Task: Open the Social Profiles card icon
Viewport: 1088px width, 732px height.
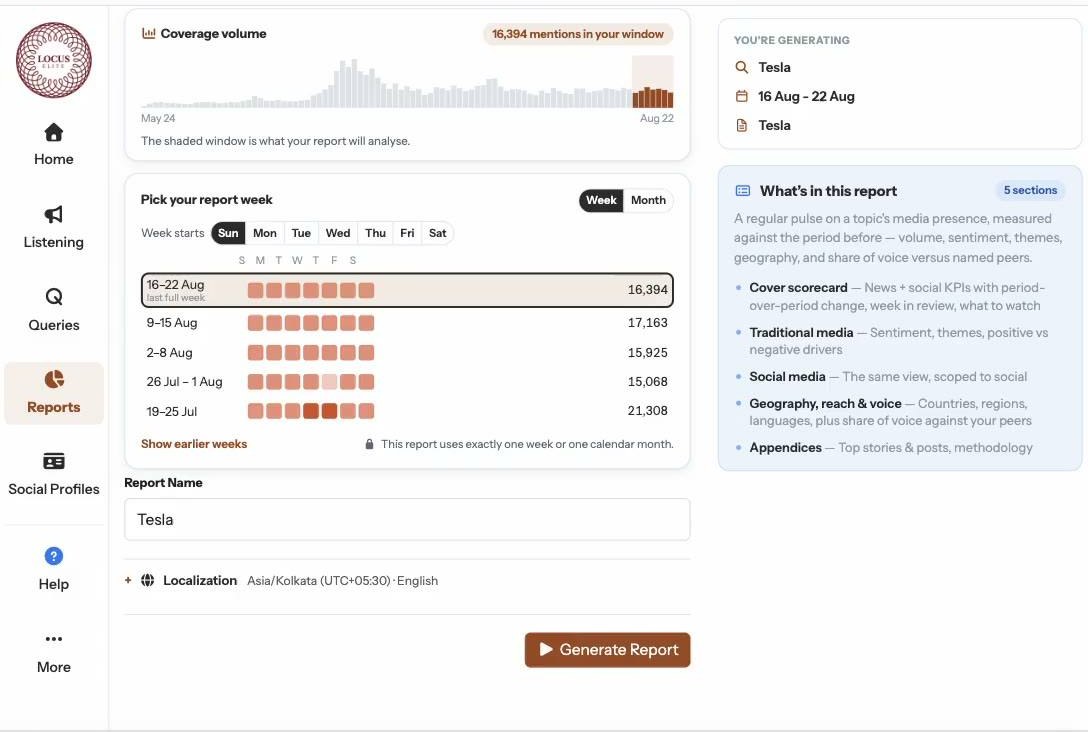Action: tap(53, 461)
